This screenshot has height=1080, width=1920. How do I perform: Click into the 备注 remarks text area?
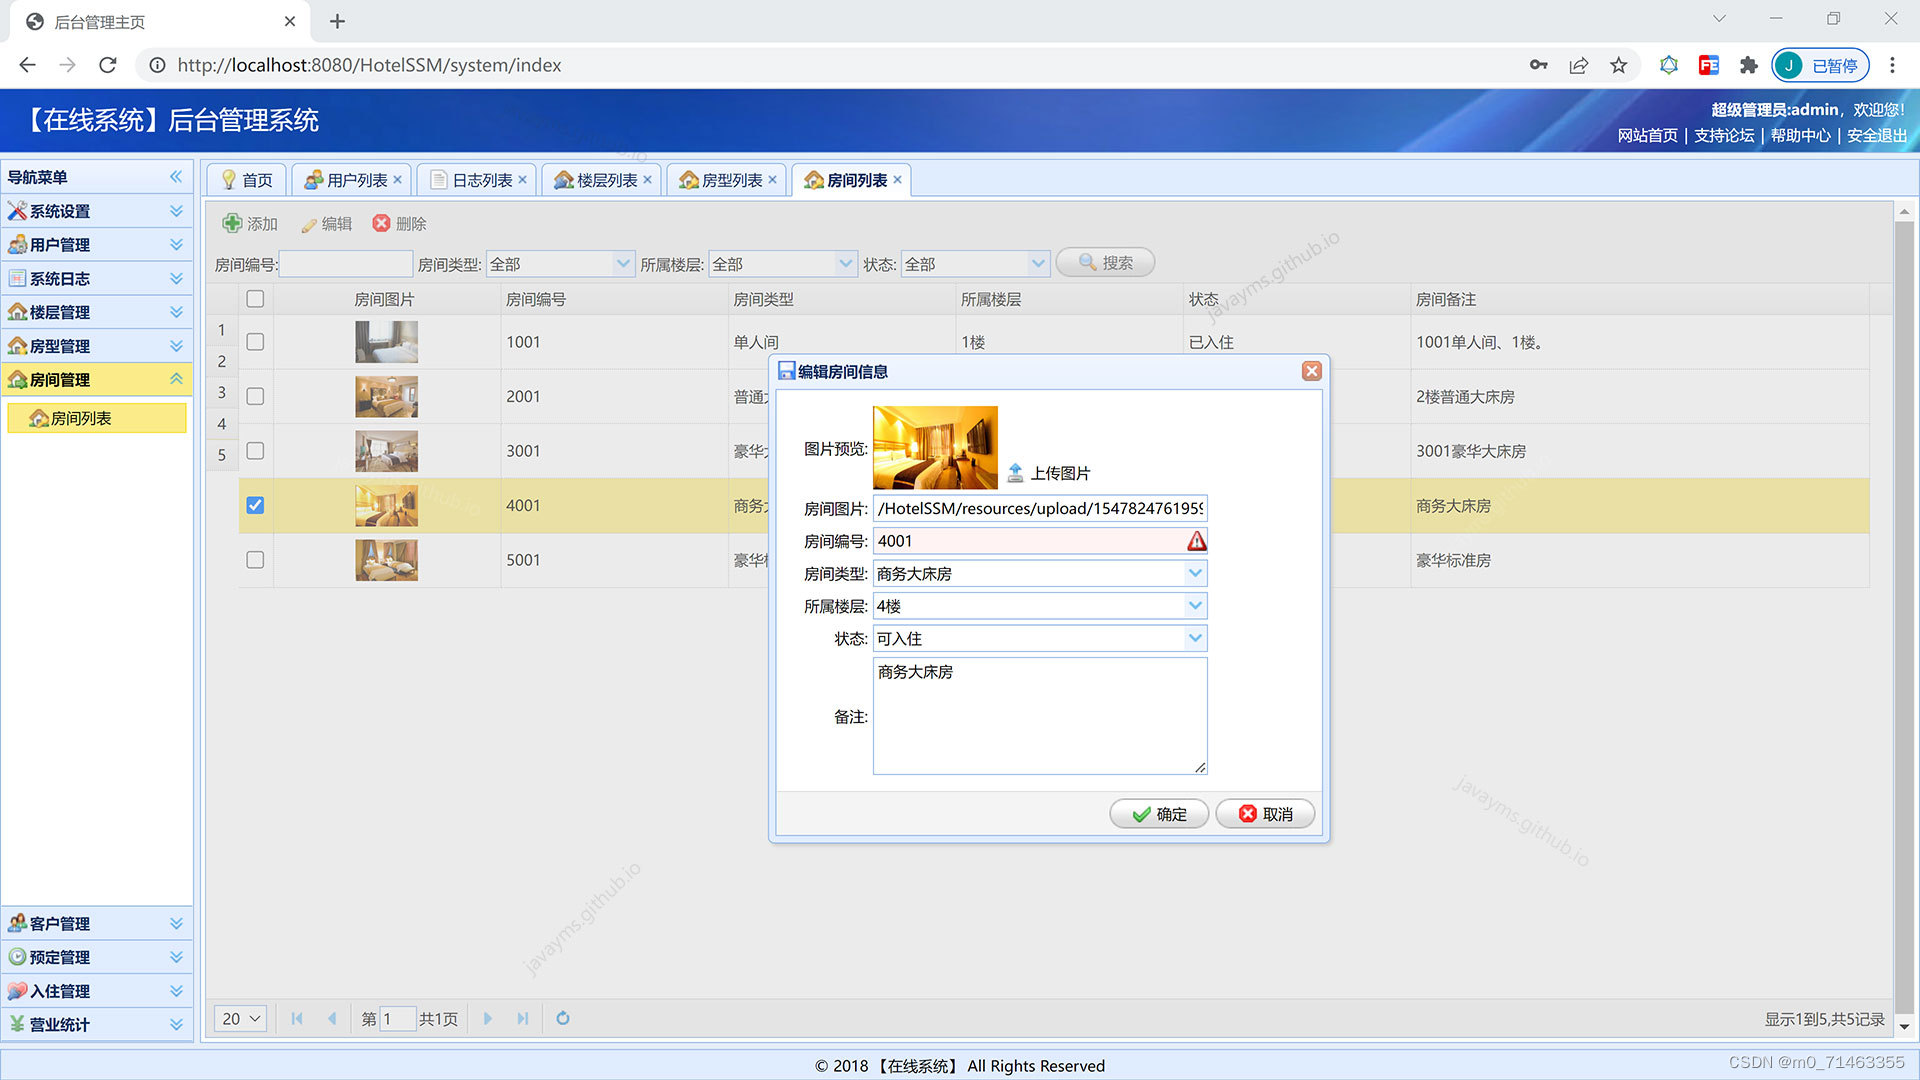(1039, 716)
